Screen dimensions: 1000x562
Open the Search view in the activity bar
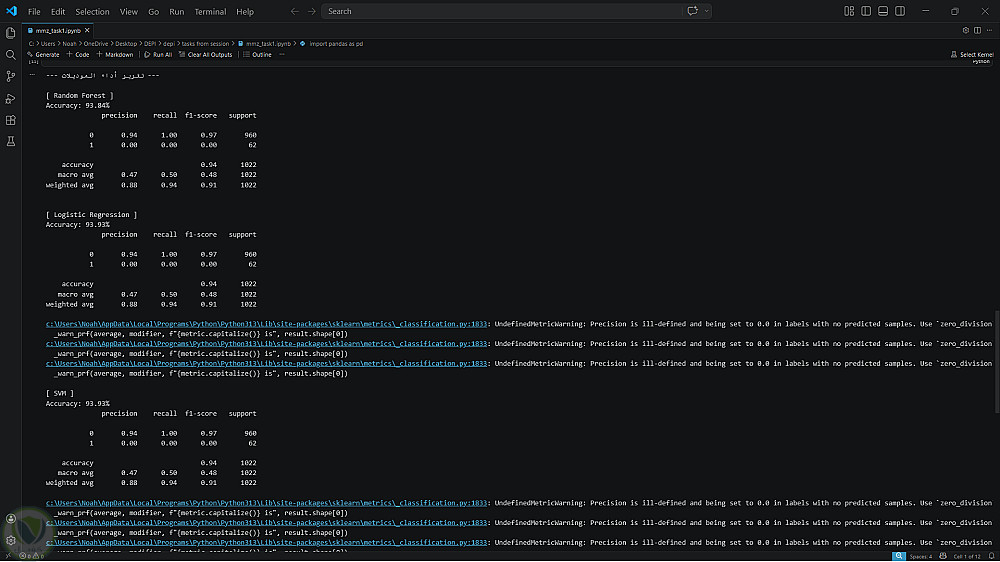(x=11, y=55)
